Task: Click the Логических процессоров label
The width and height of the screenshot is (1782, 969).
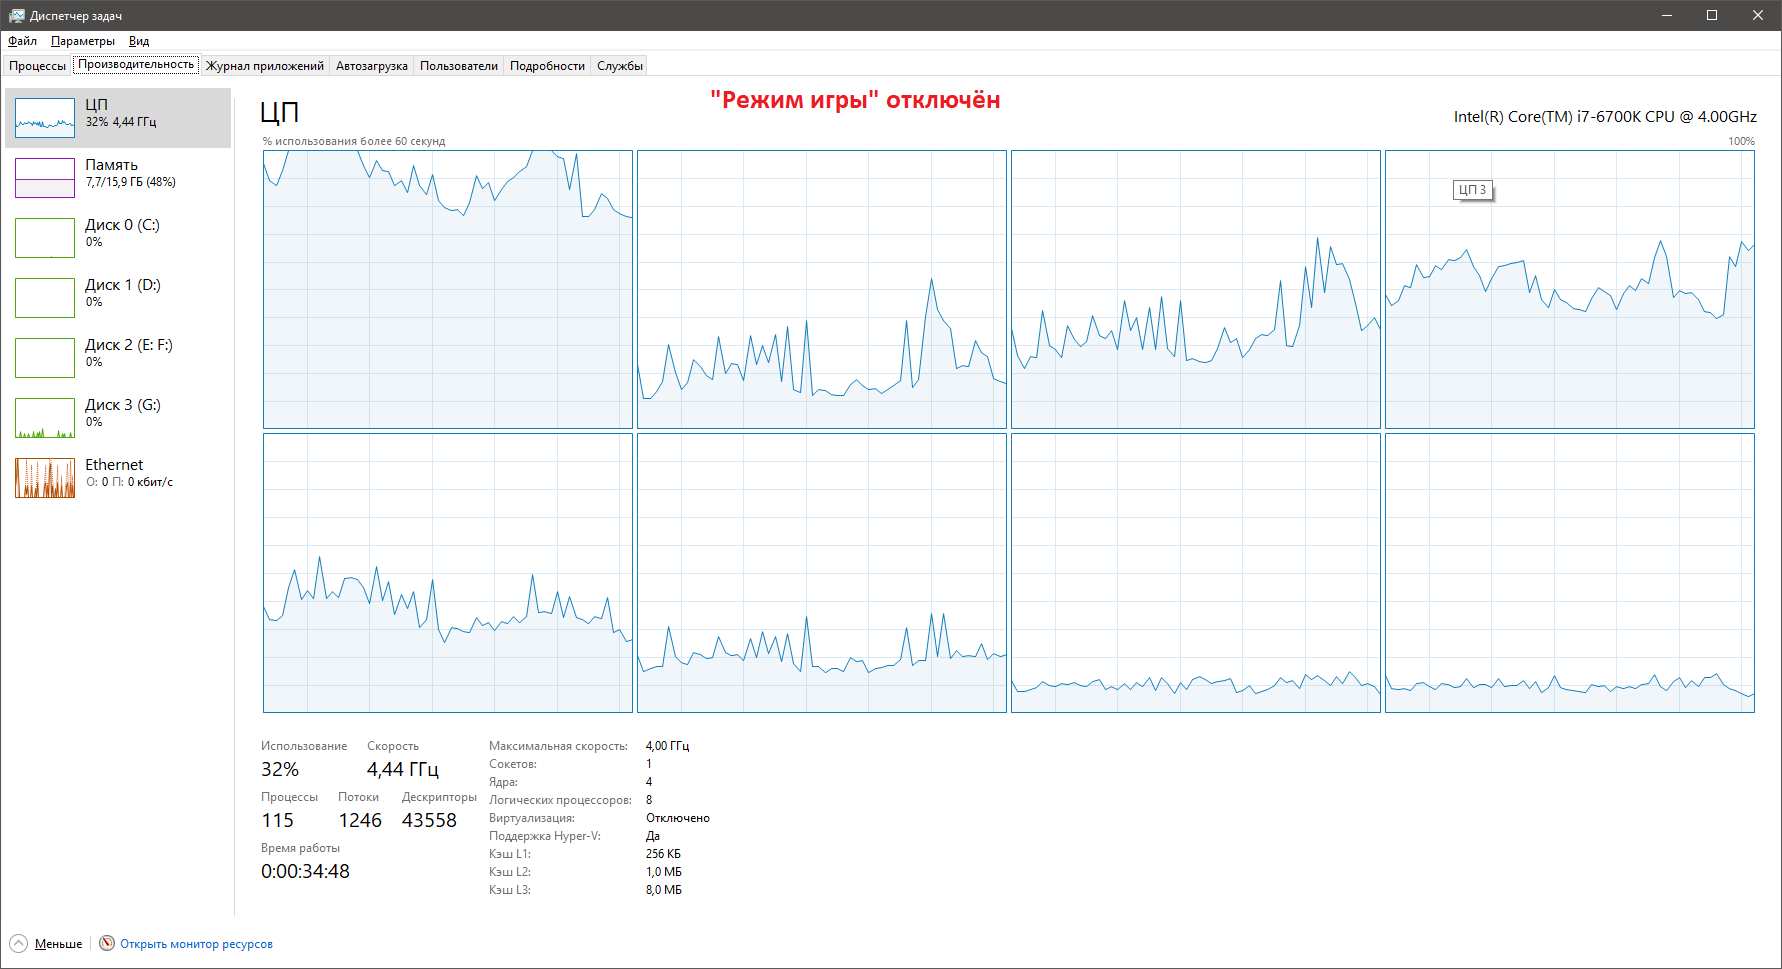Action: coord(560,800)
